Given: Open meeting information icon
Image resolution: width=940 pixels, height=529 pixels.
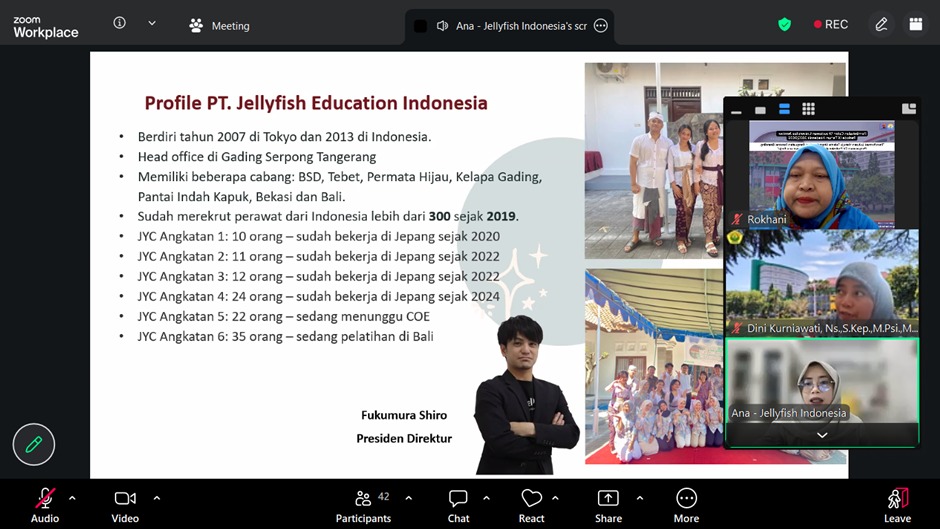Looking at the screenshot, I should (120, 23).
